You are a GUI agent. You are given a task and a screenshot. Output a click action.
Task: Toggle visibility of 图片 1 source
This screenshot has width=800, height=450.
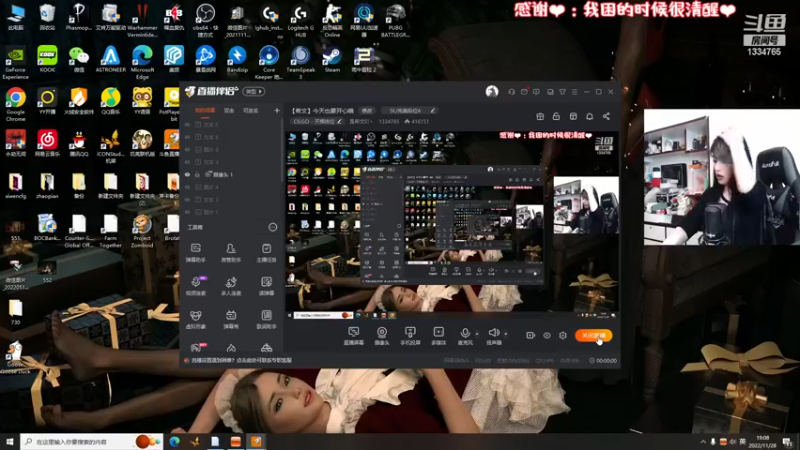[187, 212]
